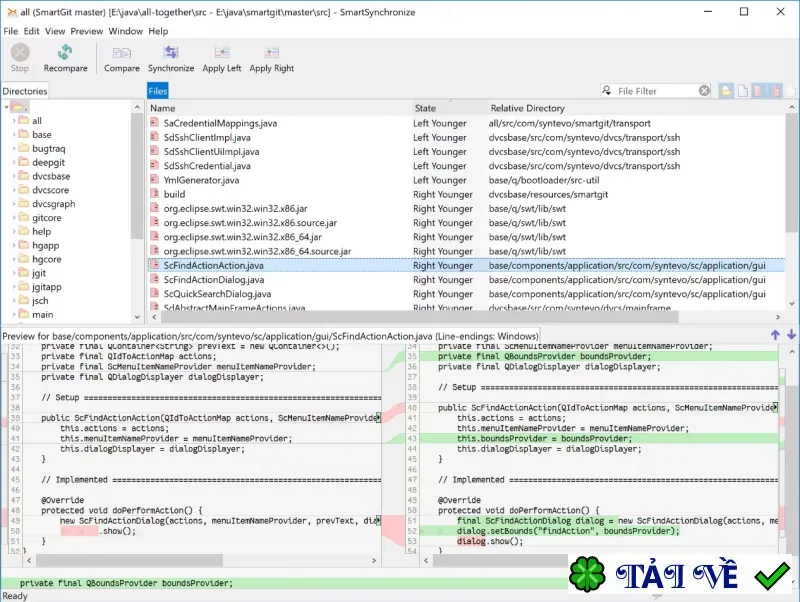
Task: Toggle the open-folder directory view button
Action: tap(726, 91)
